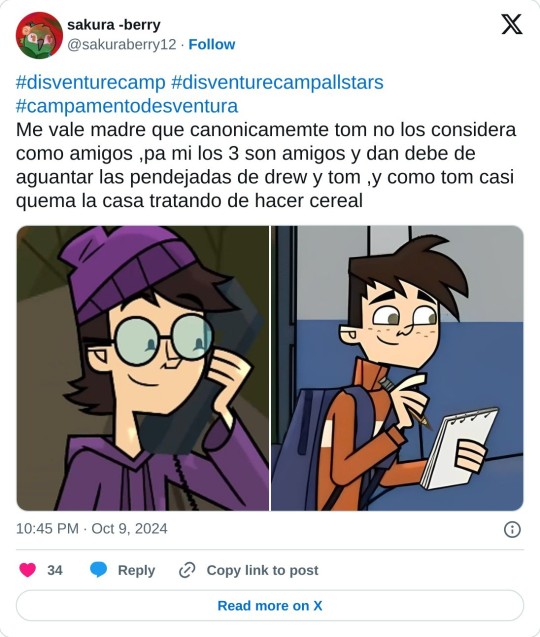
Task: View the purple beanie character image
Action: tap(143, 368)
